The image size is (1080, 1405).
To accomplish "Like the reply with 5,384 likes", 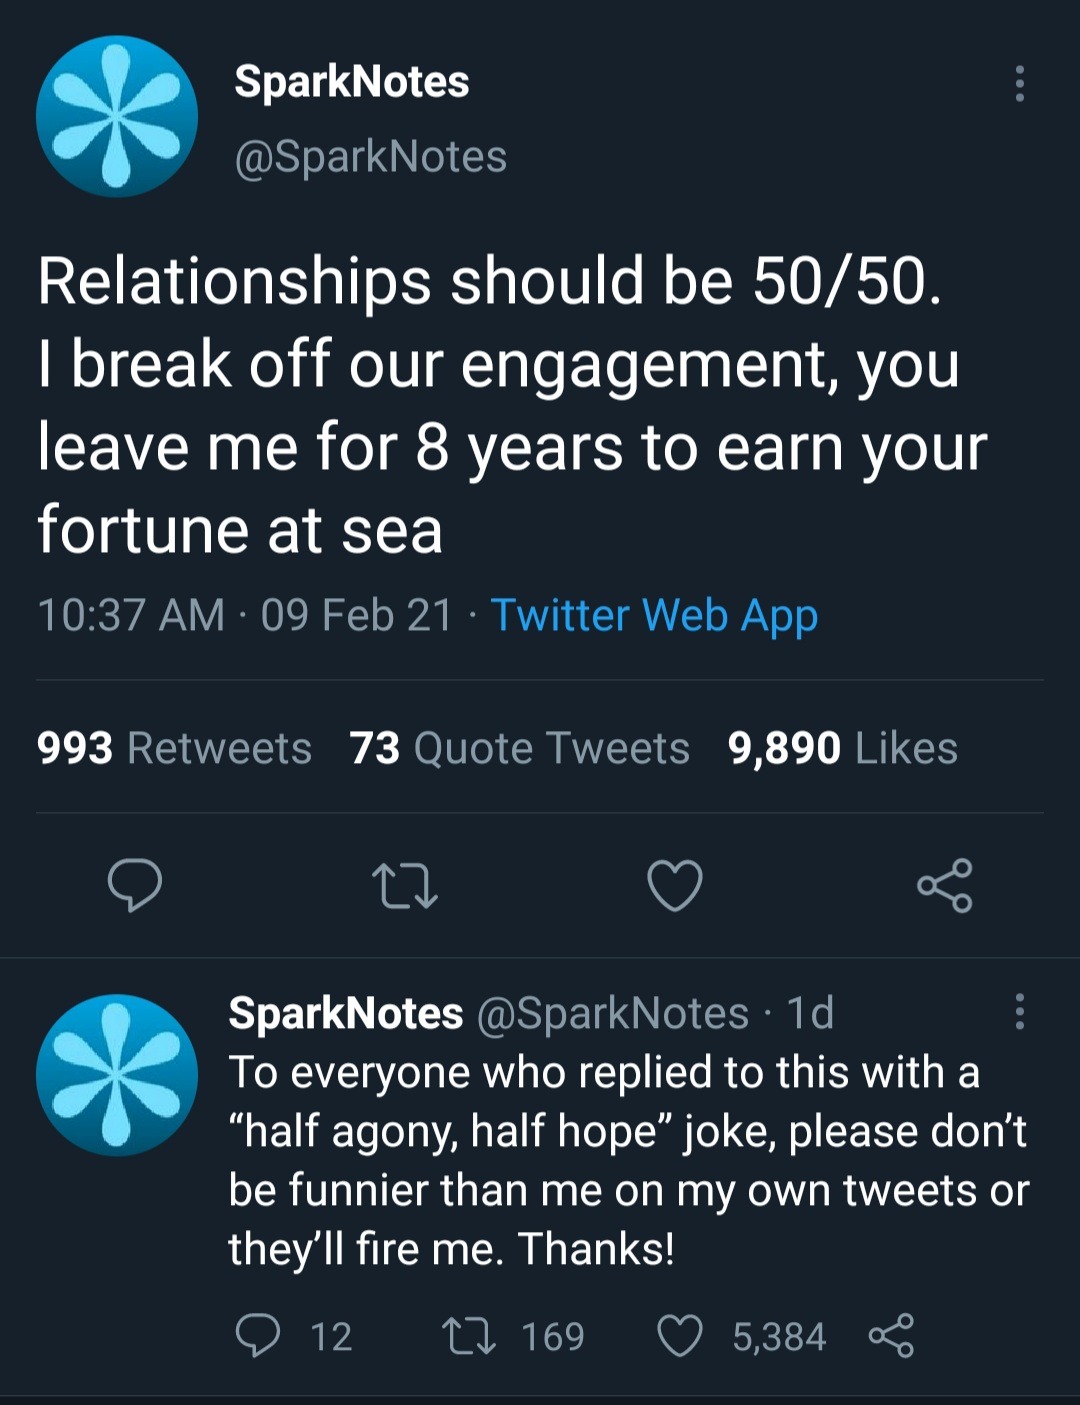I will tap(680, 1336).
